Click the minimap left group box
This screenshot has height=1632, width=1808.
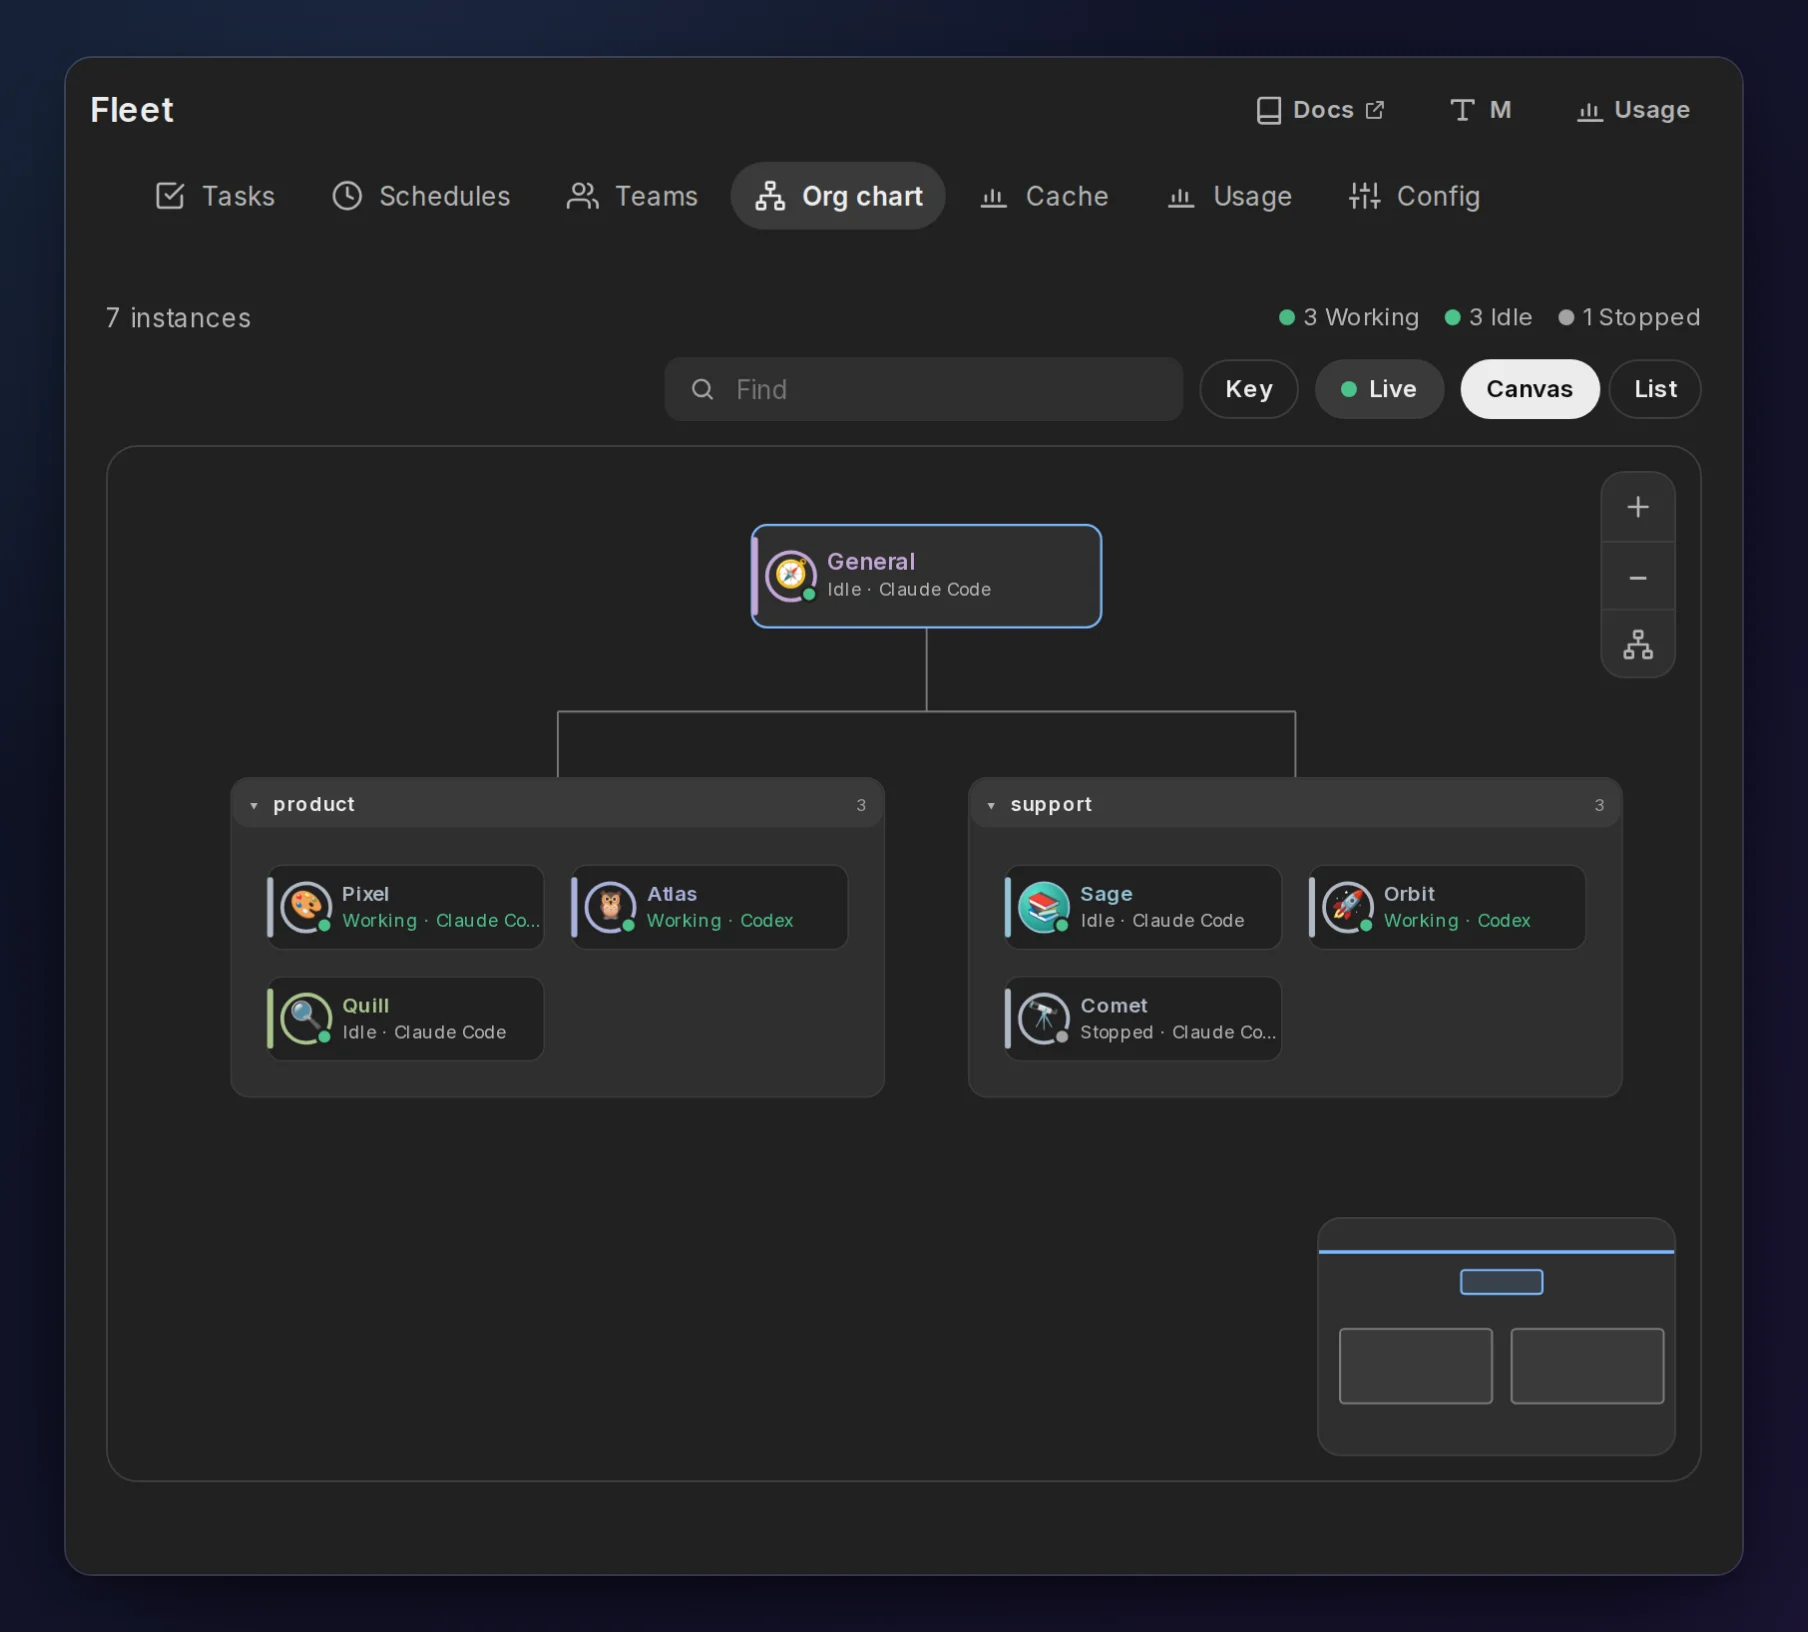1416,1366
